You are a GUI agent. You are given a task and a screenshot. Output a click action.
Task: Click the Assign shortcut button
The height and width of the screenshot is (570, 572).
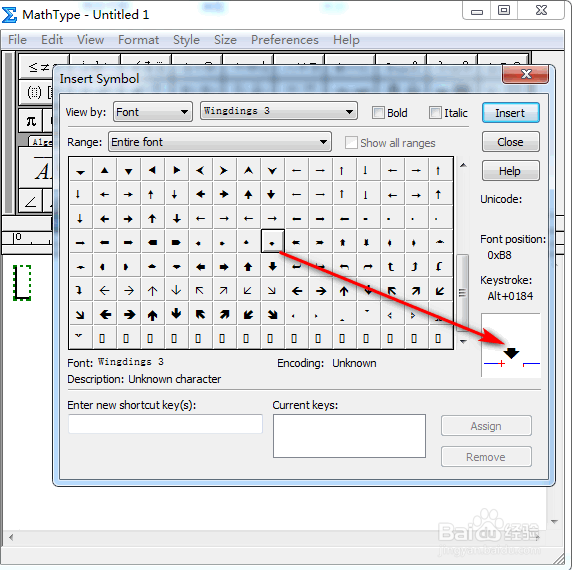(x=486, y=426)
